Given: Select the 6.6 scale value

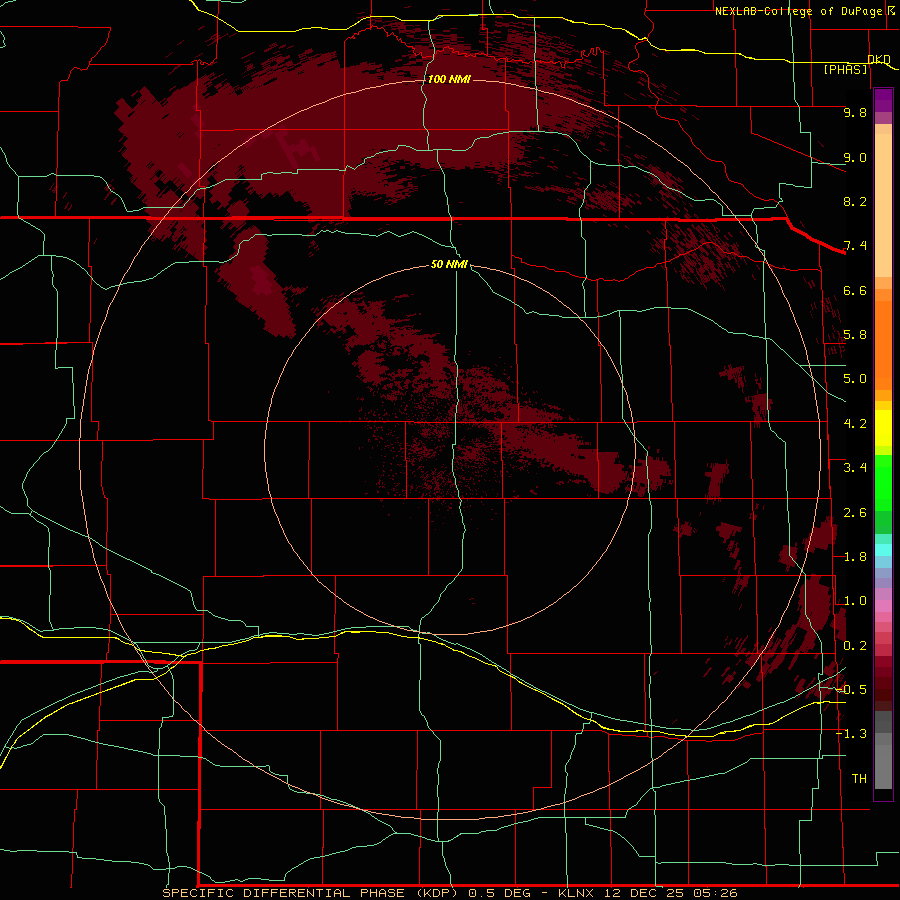Looking at the screenshot, I should [855, 290].
